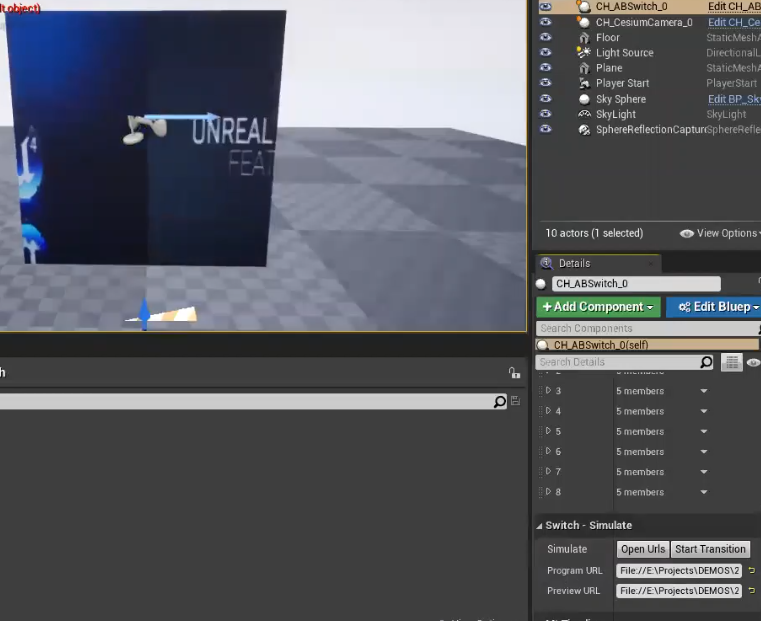Viewport: 761px width, 621px height.
Task: Toggle Sky Sphere visibility eye
Action: 546,98
